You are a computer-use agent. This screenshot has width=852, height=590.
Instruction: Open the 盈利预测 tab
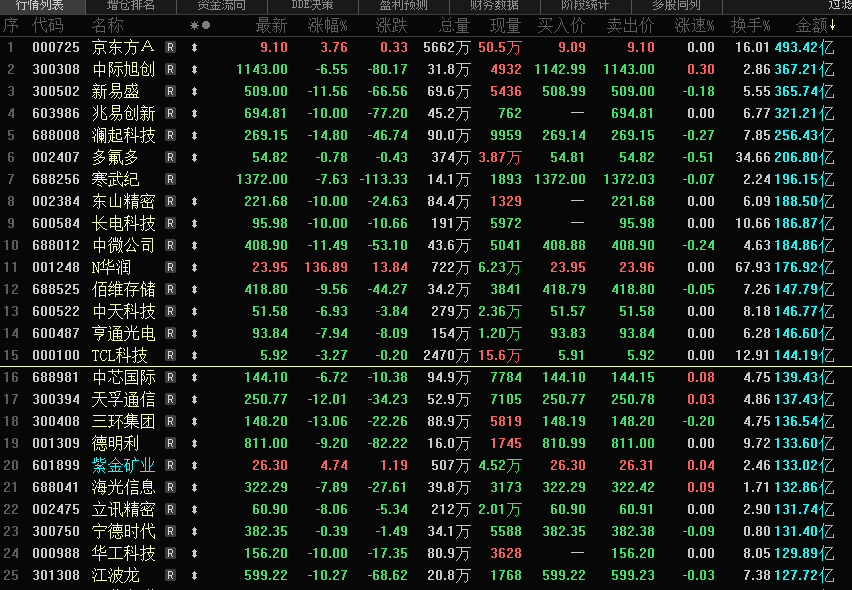[x=403, y=5]
